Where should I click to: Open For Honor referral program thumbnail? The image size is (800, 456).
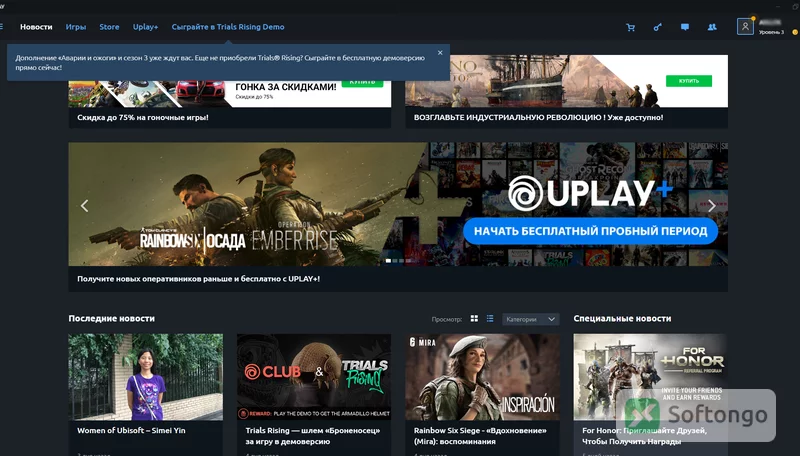click(x=651, y=377)
